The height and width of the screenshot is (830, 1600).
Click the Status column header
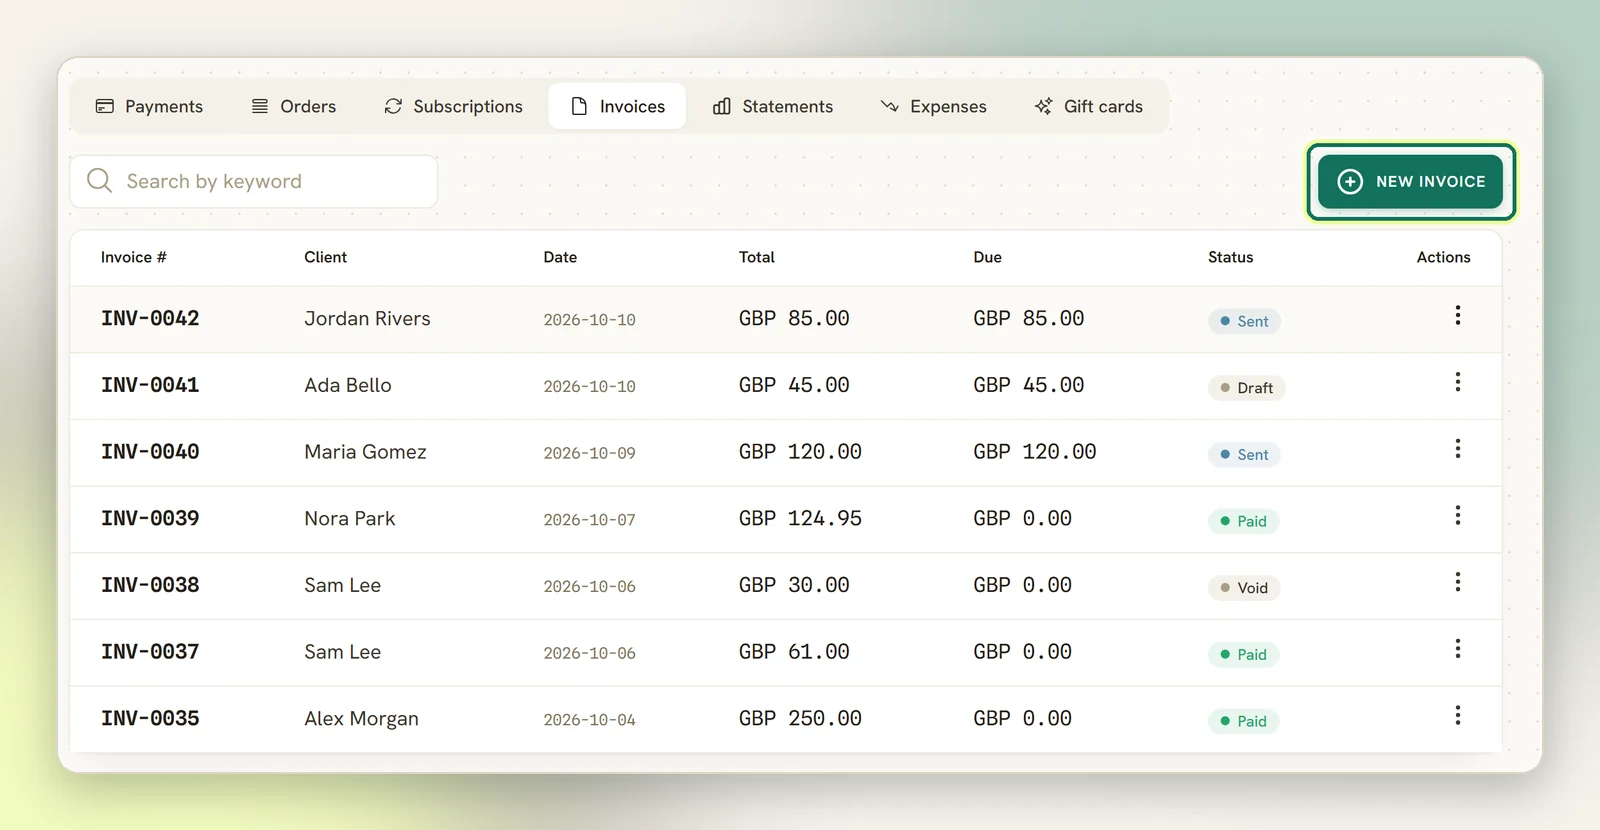coord(1230,257)
